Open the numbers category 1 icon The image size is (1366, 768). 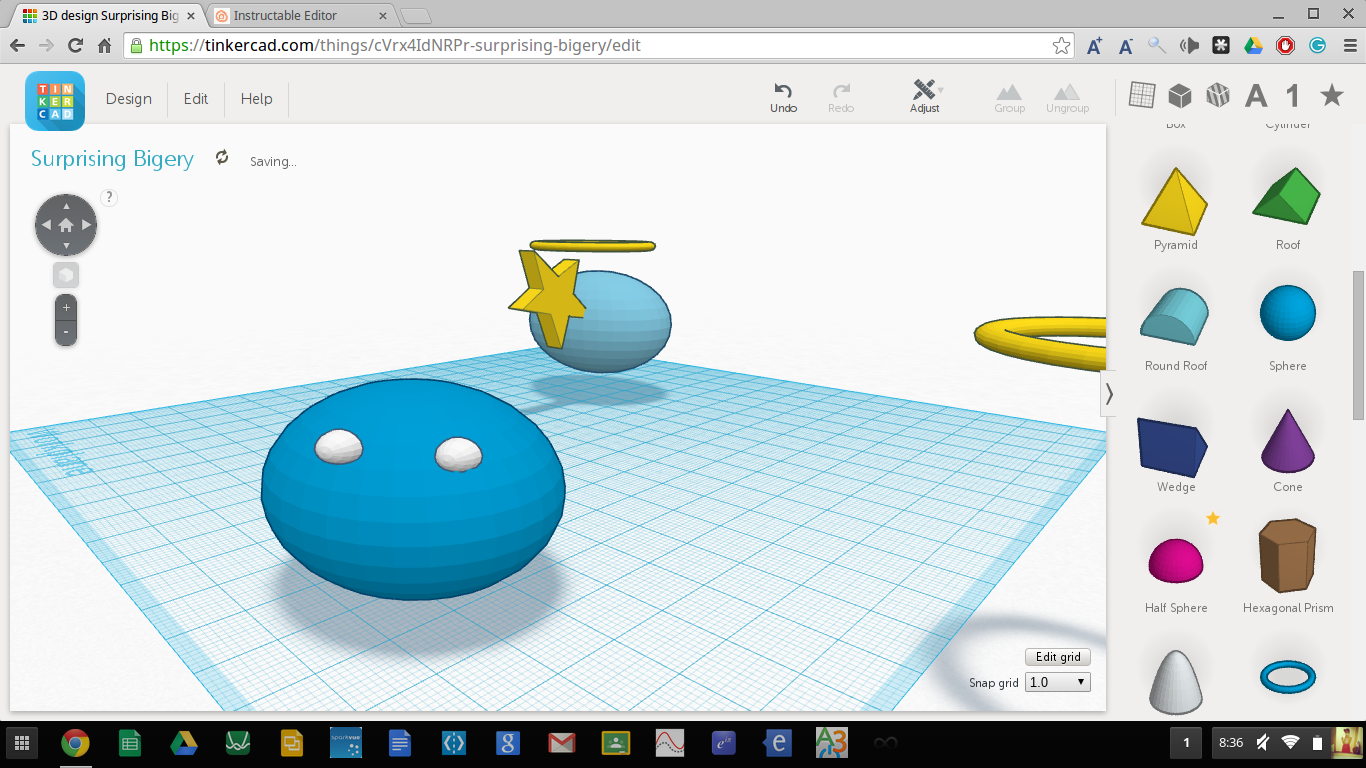point(1293,96)
